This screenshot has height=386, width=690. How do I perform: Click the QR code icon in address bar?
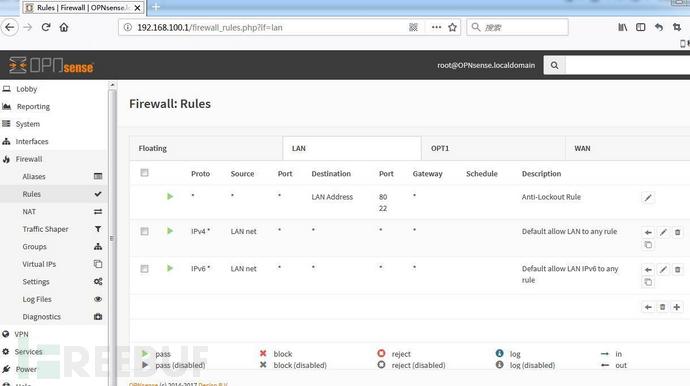(413, 27)
